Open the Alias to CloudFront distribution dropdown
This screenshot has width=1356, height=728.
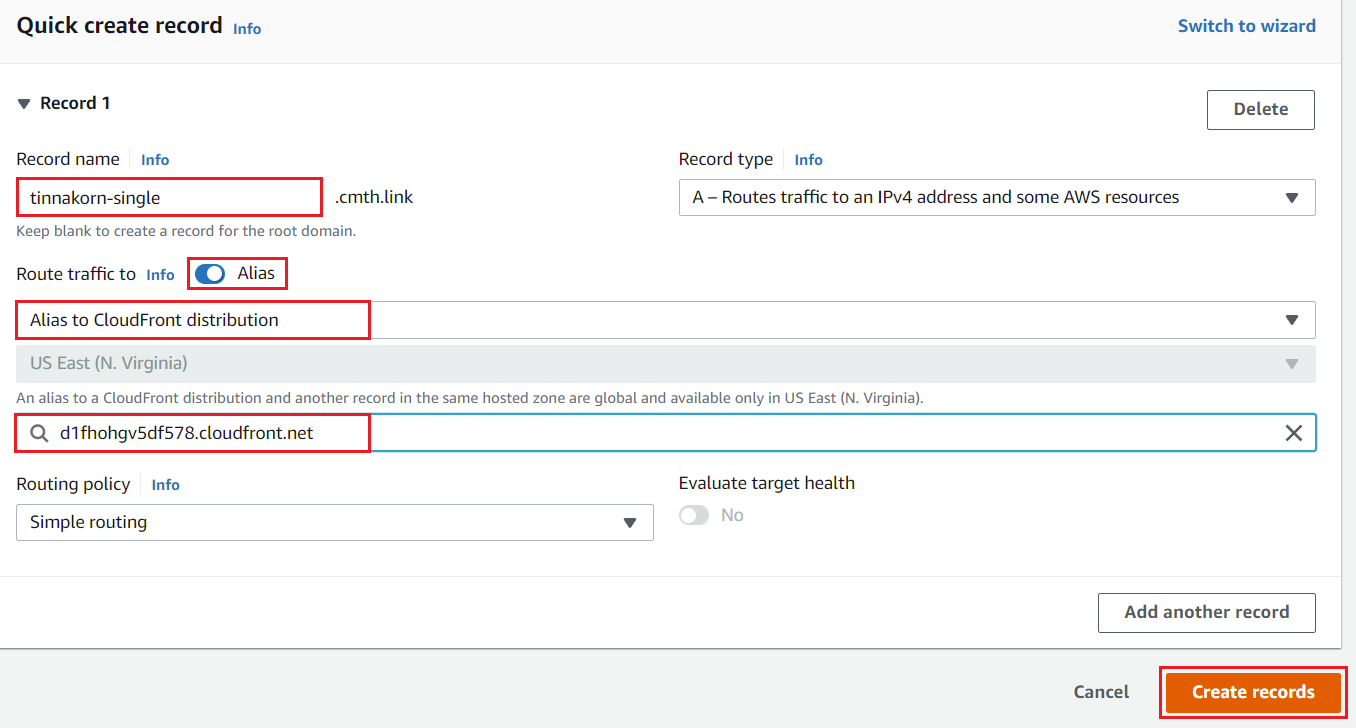click(1290, 319)
